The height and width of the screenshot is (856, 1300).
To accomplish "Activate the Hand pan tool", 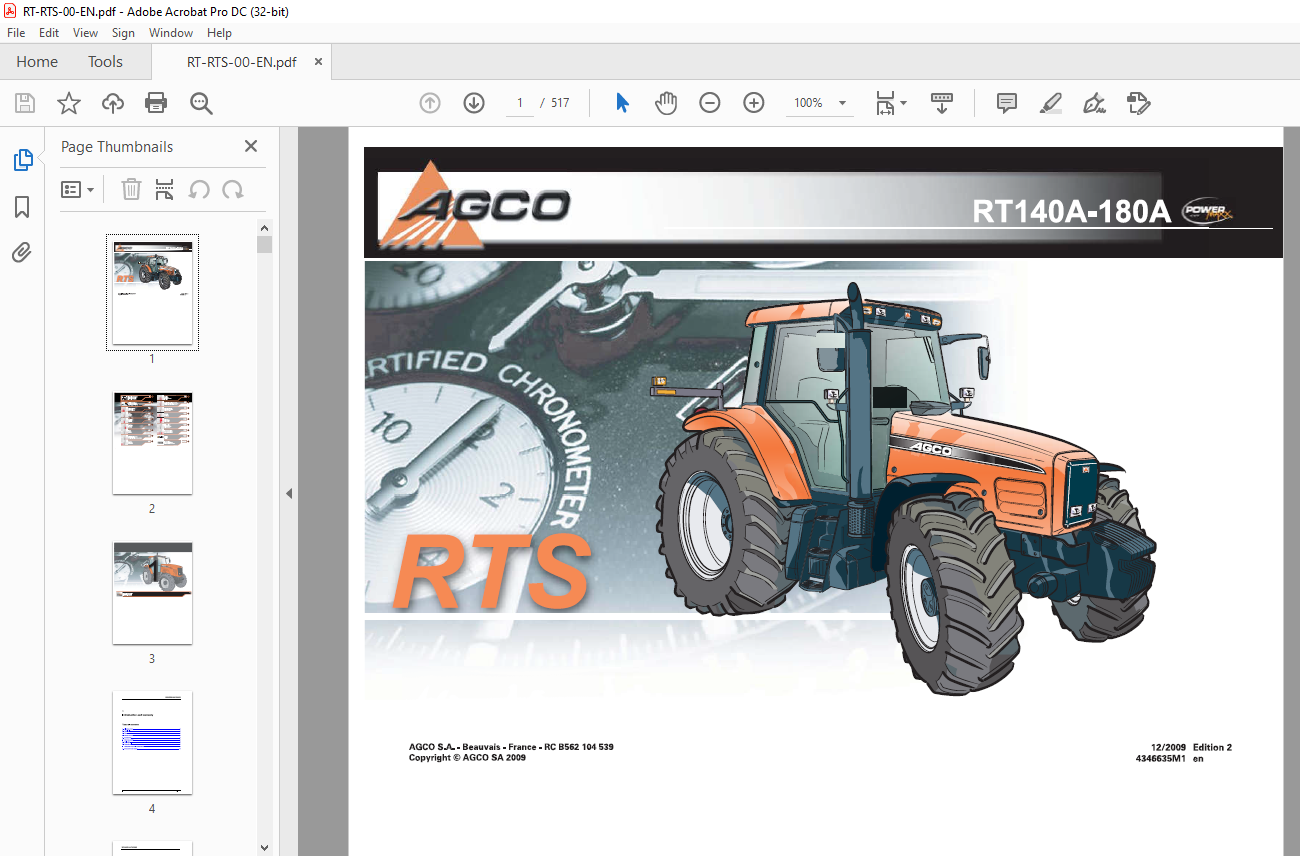I will 666,103.
